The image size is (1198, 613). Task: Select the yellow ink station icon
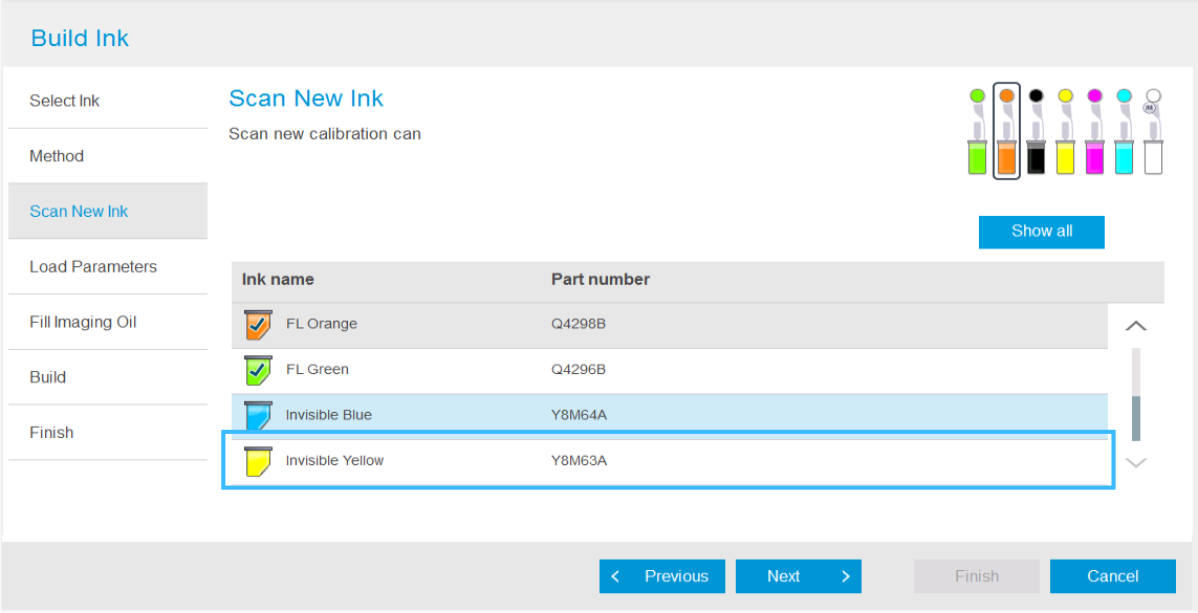pyautogui.click(x=1065, y=131)
